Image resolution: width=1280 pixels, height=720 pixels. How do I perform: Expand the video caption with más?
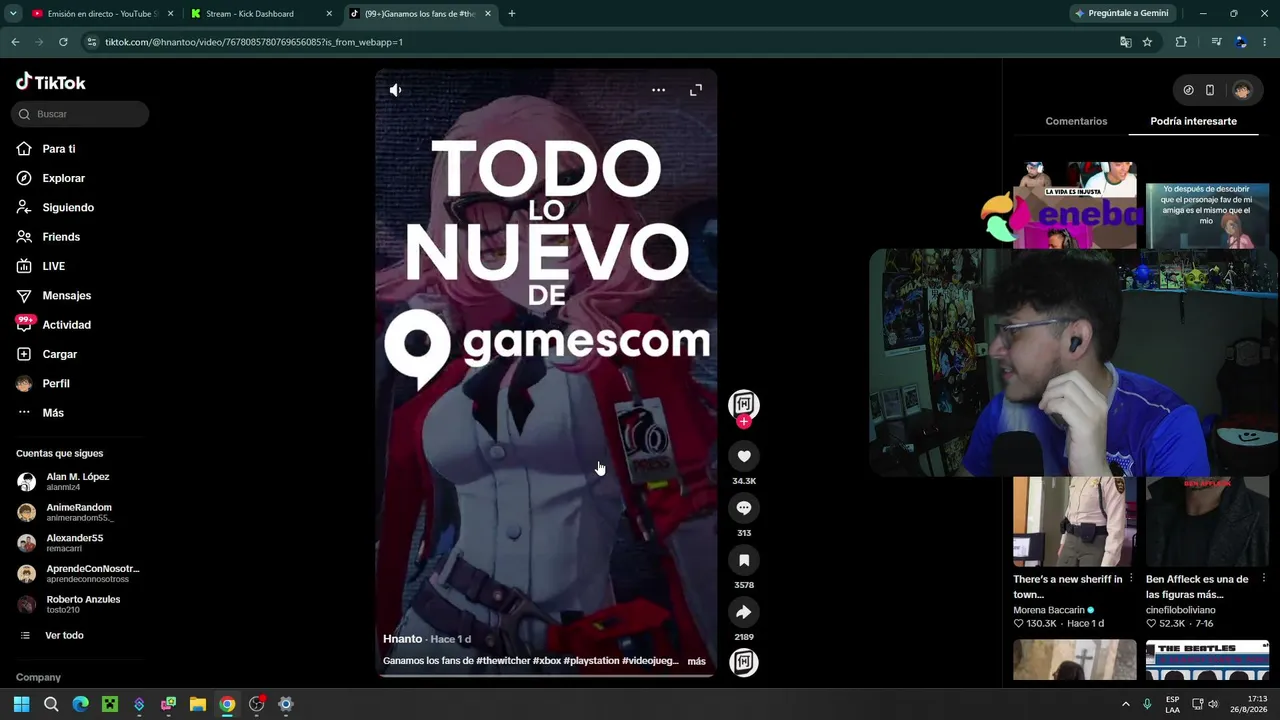pyautogui.click(x=697, y=661)
